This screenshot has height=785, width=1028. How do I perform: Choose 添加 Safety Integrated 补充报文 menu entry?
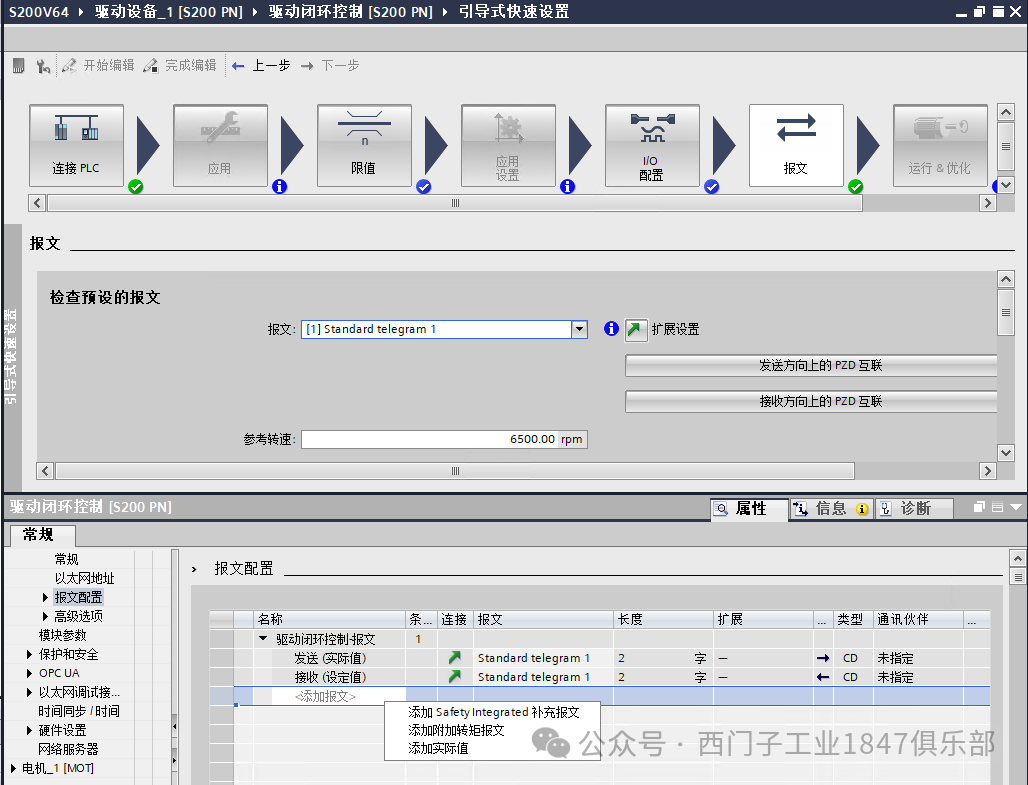[493, 712]
